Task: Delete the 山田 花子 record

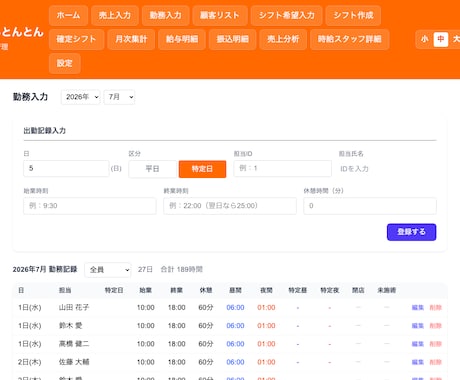Action: click(435, 308)
